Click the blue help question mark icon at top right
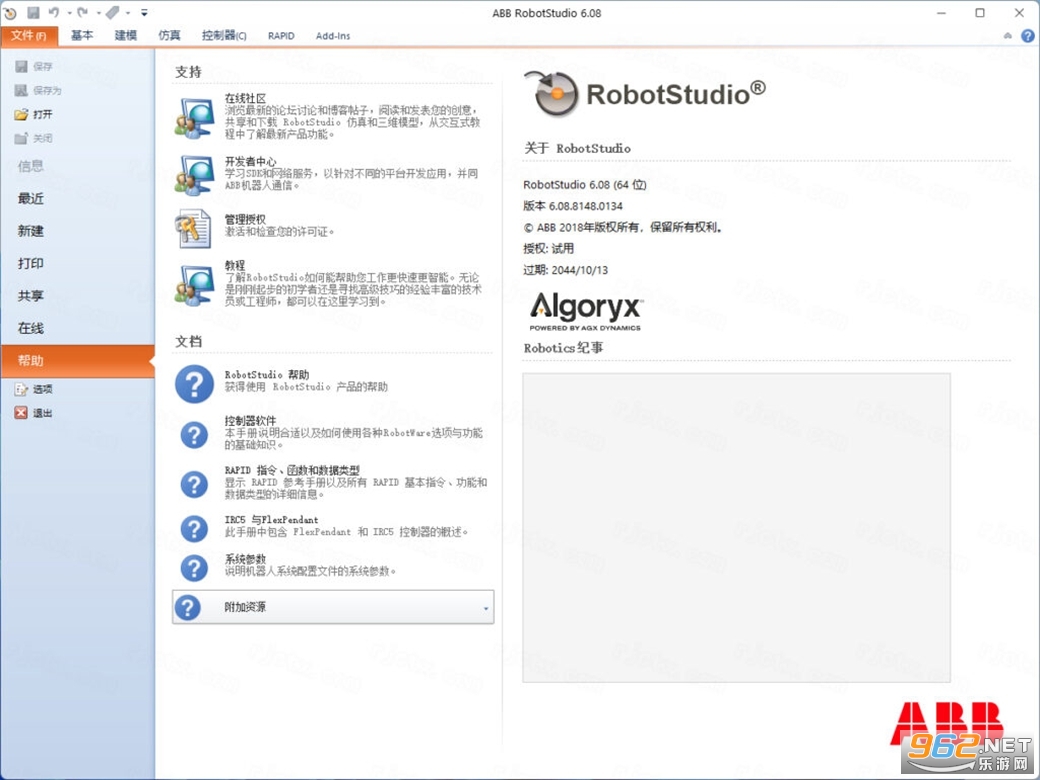Screen dimensions: 1040x780 [1027, 36]
